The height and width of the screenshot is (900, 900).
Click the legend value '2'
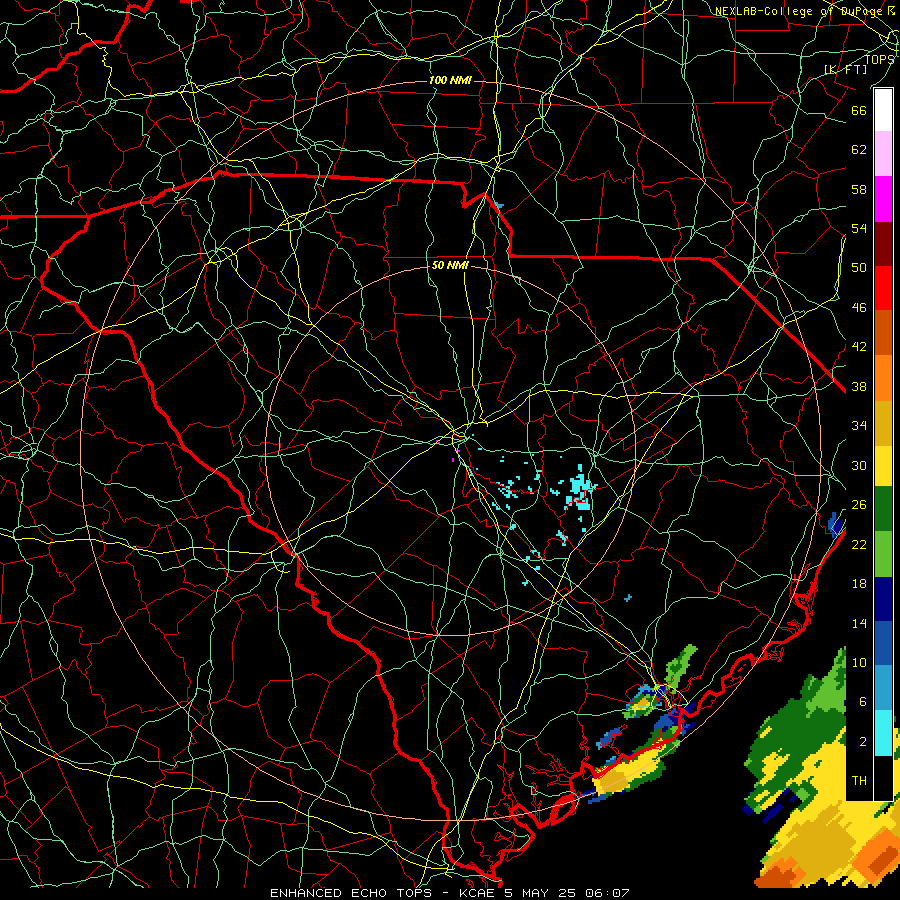(x=863, y=742)
